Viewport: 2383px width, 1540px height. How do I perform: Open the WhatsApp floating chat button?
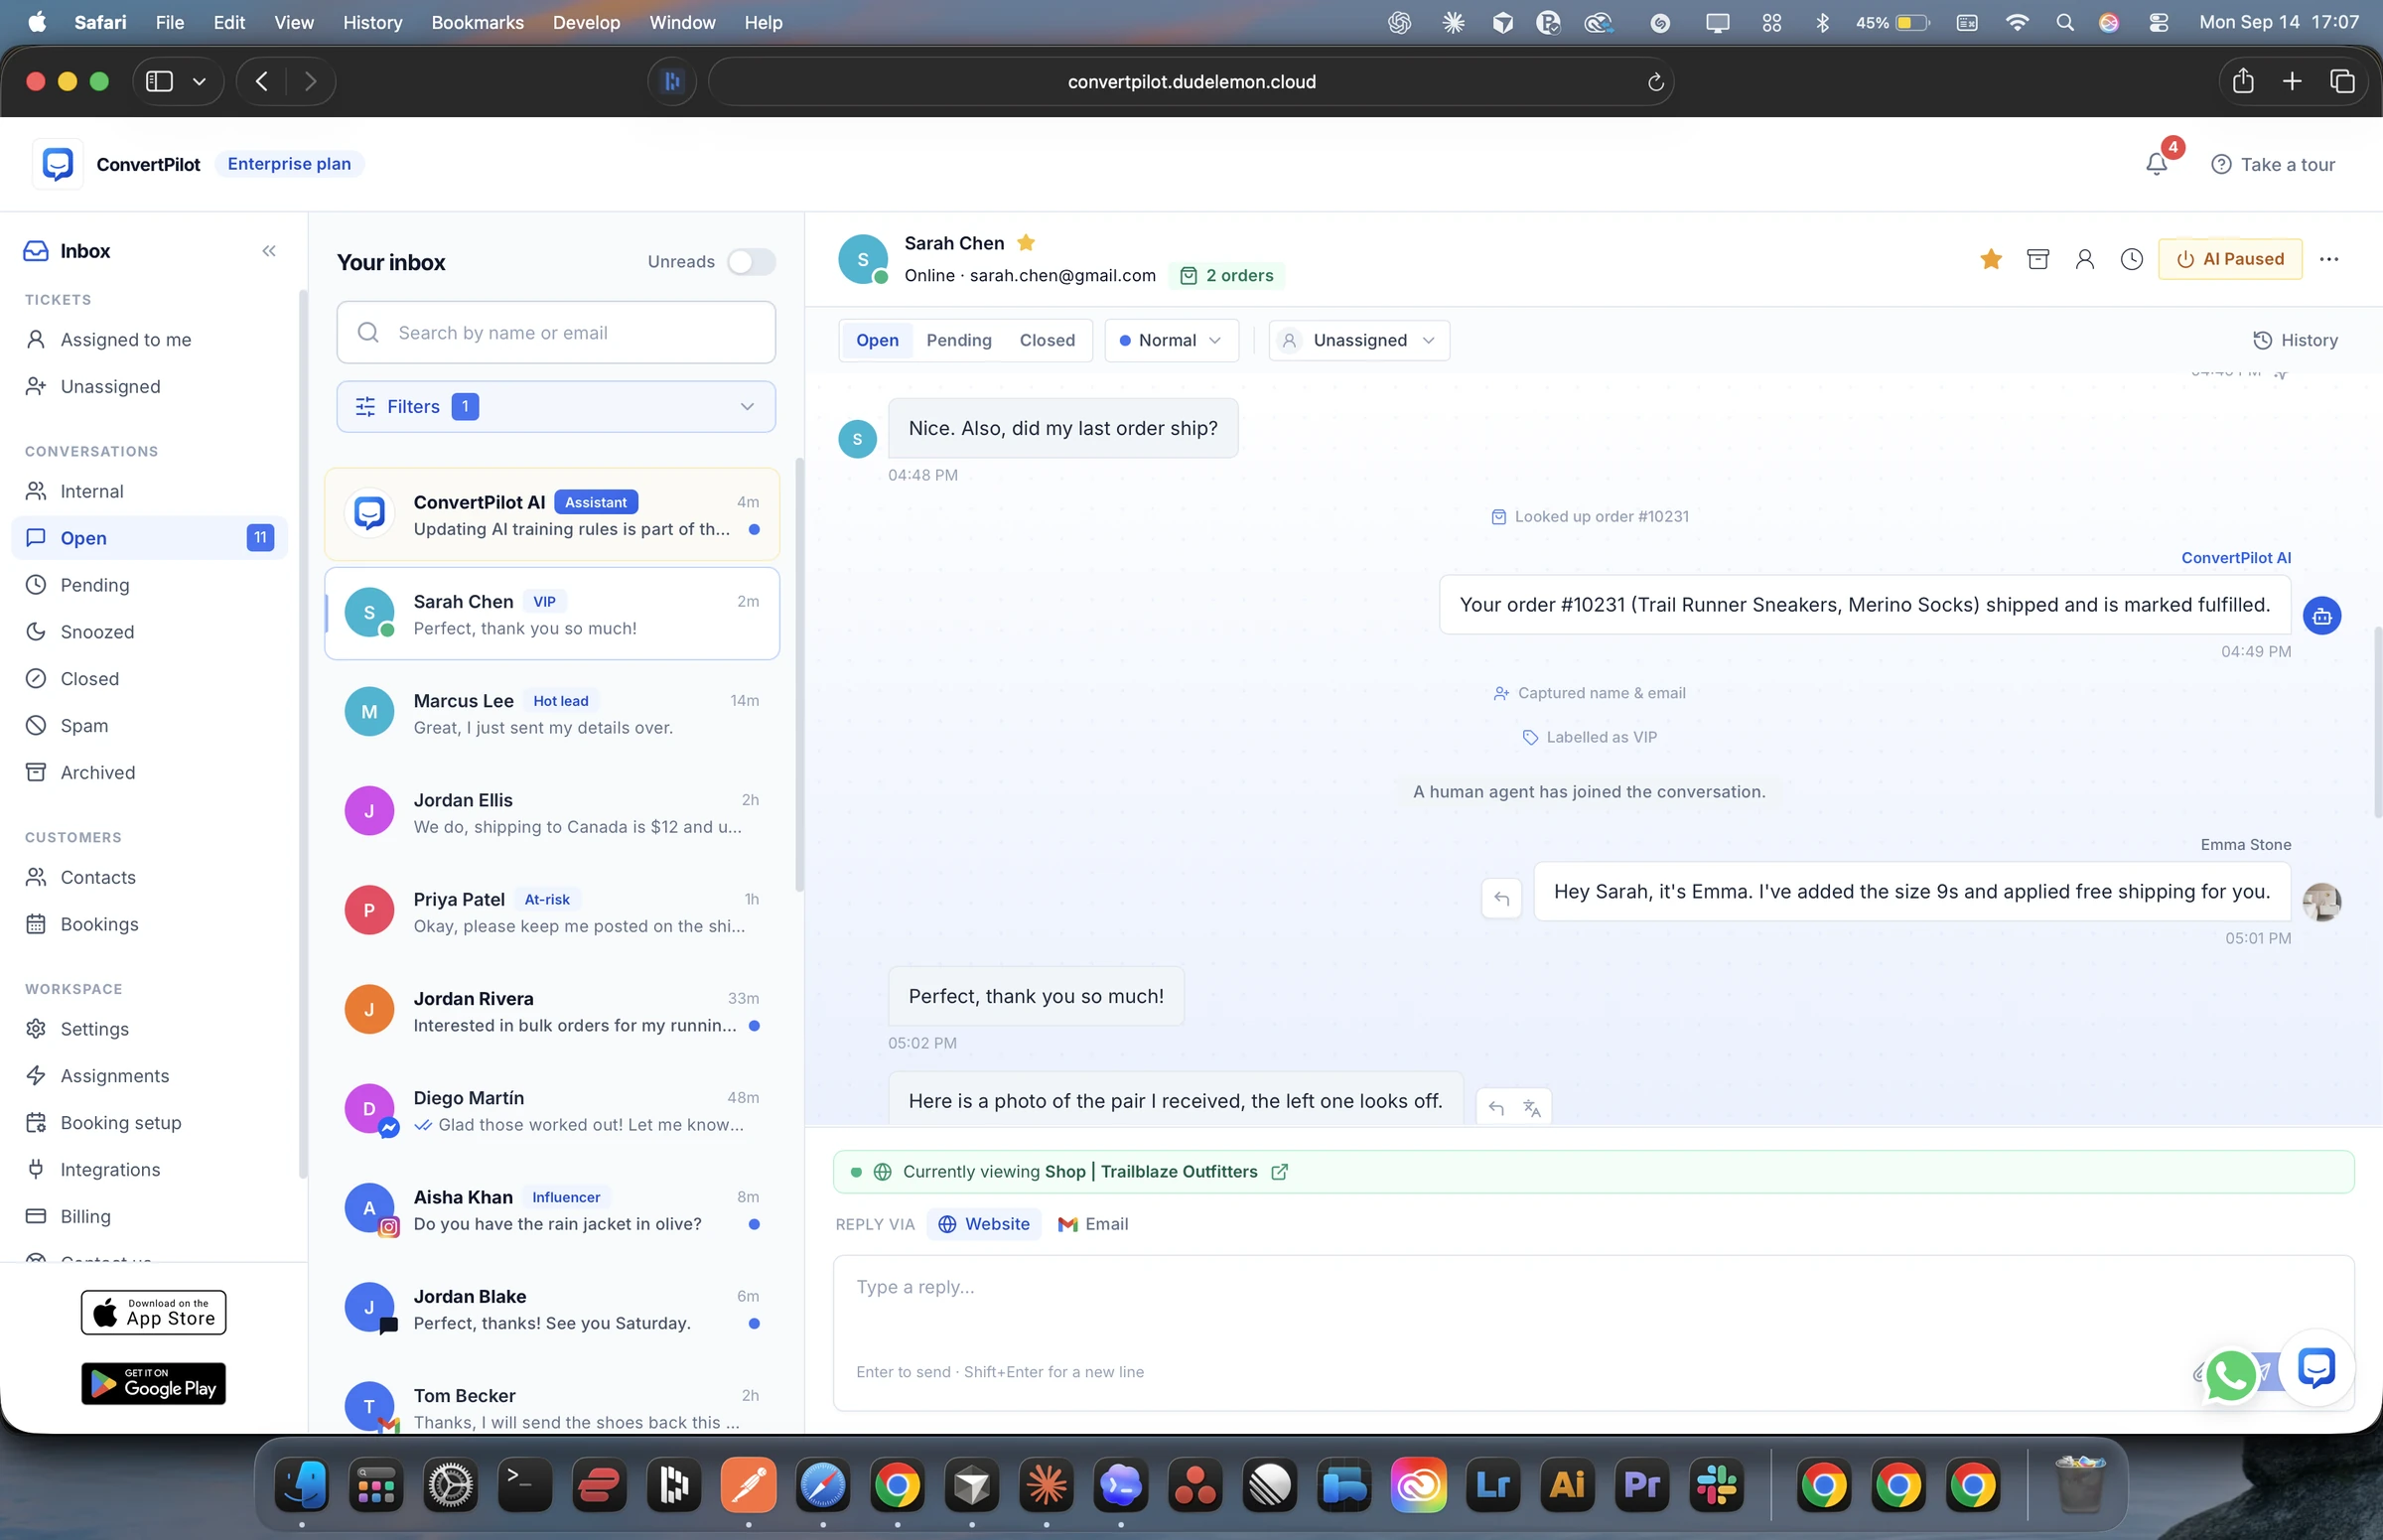pos(2231,1375)
